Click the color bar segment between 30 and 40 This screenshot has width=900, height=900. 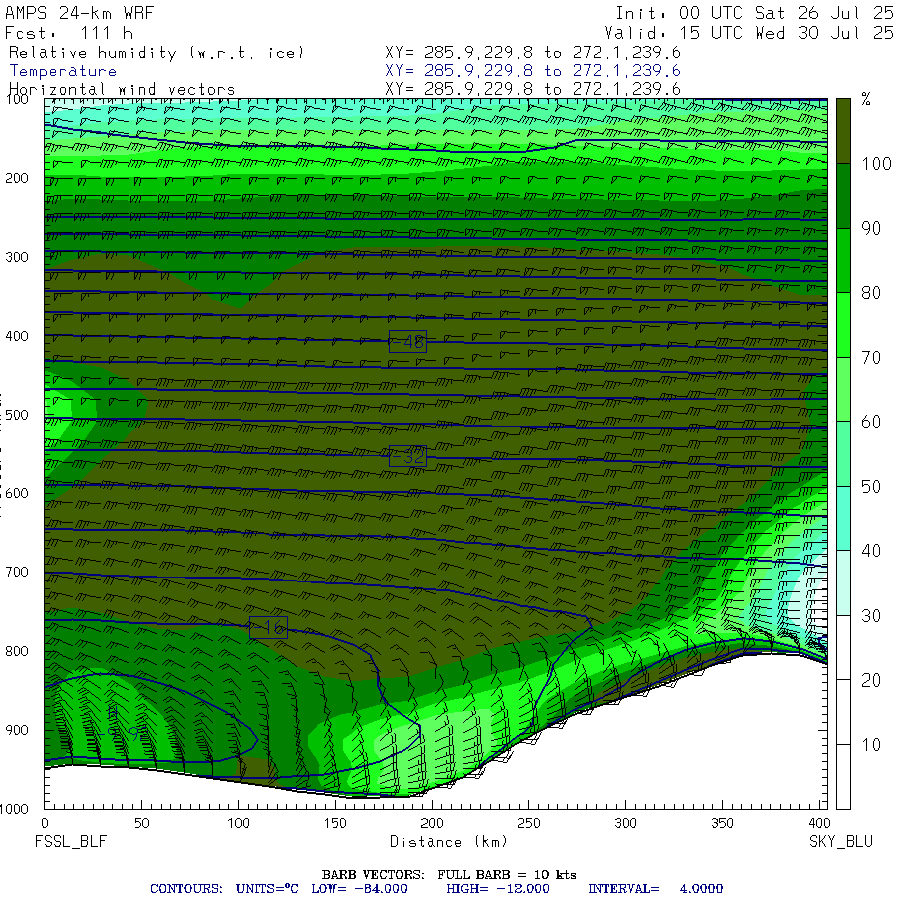click(843, 583)
